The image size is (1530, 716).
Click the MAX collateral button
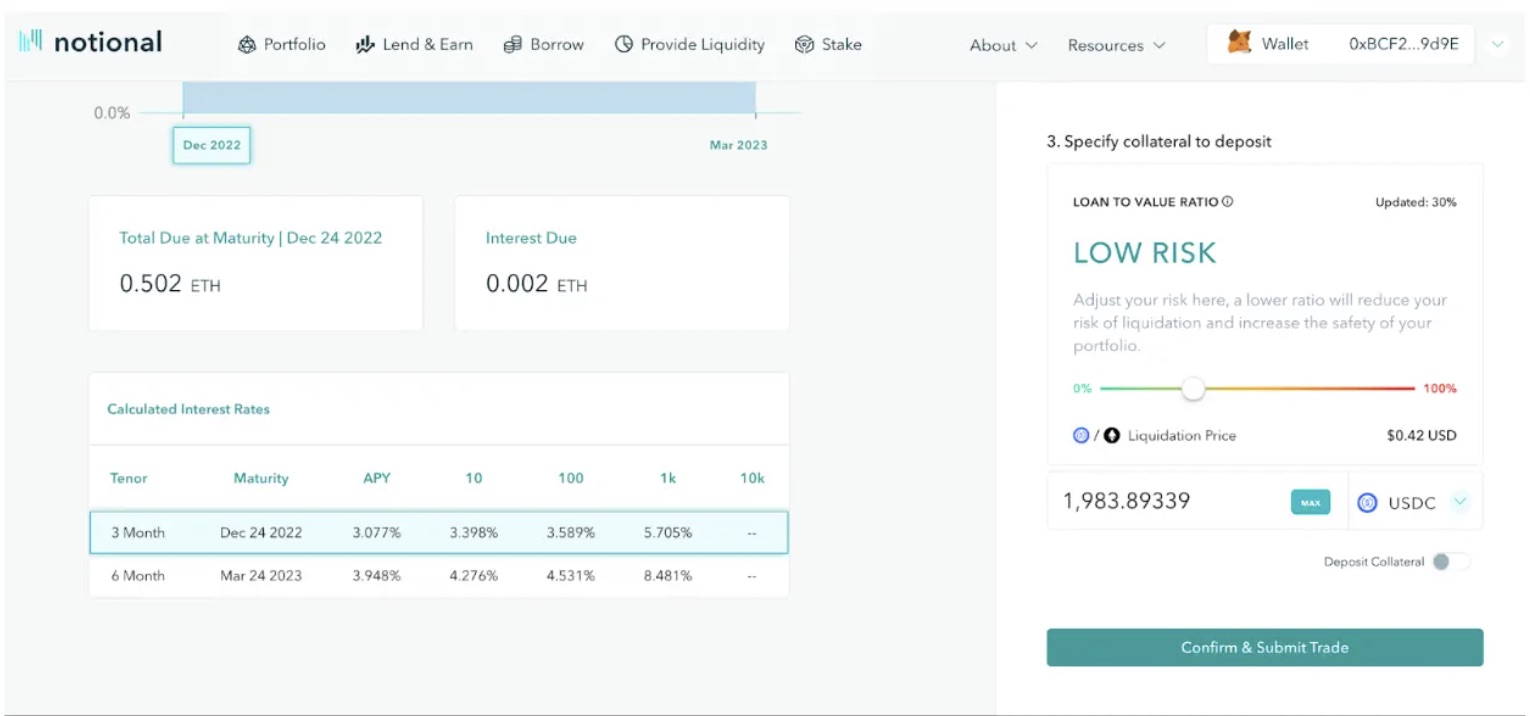[1310, 502]
